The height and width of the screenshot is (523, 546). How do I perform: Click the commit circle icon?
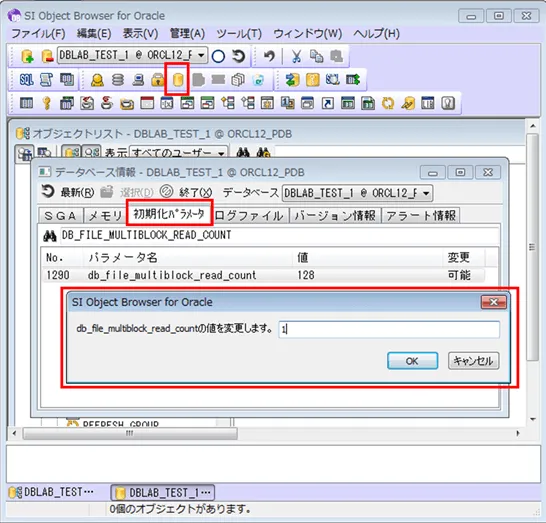(218, 56)
